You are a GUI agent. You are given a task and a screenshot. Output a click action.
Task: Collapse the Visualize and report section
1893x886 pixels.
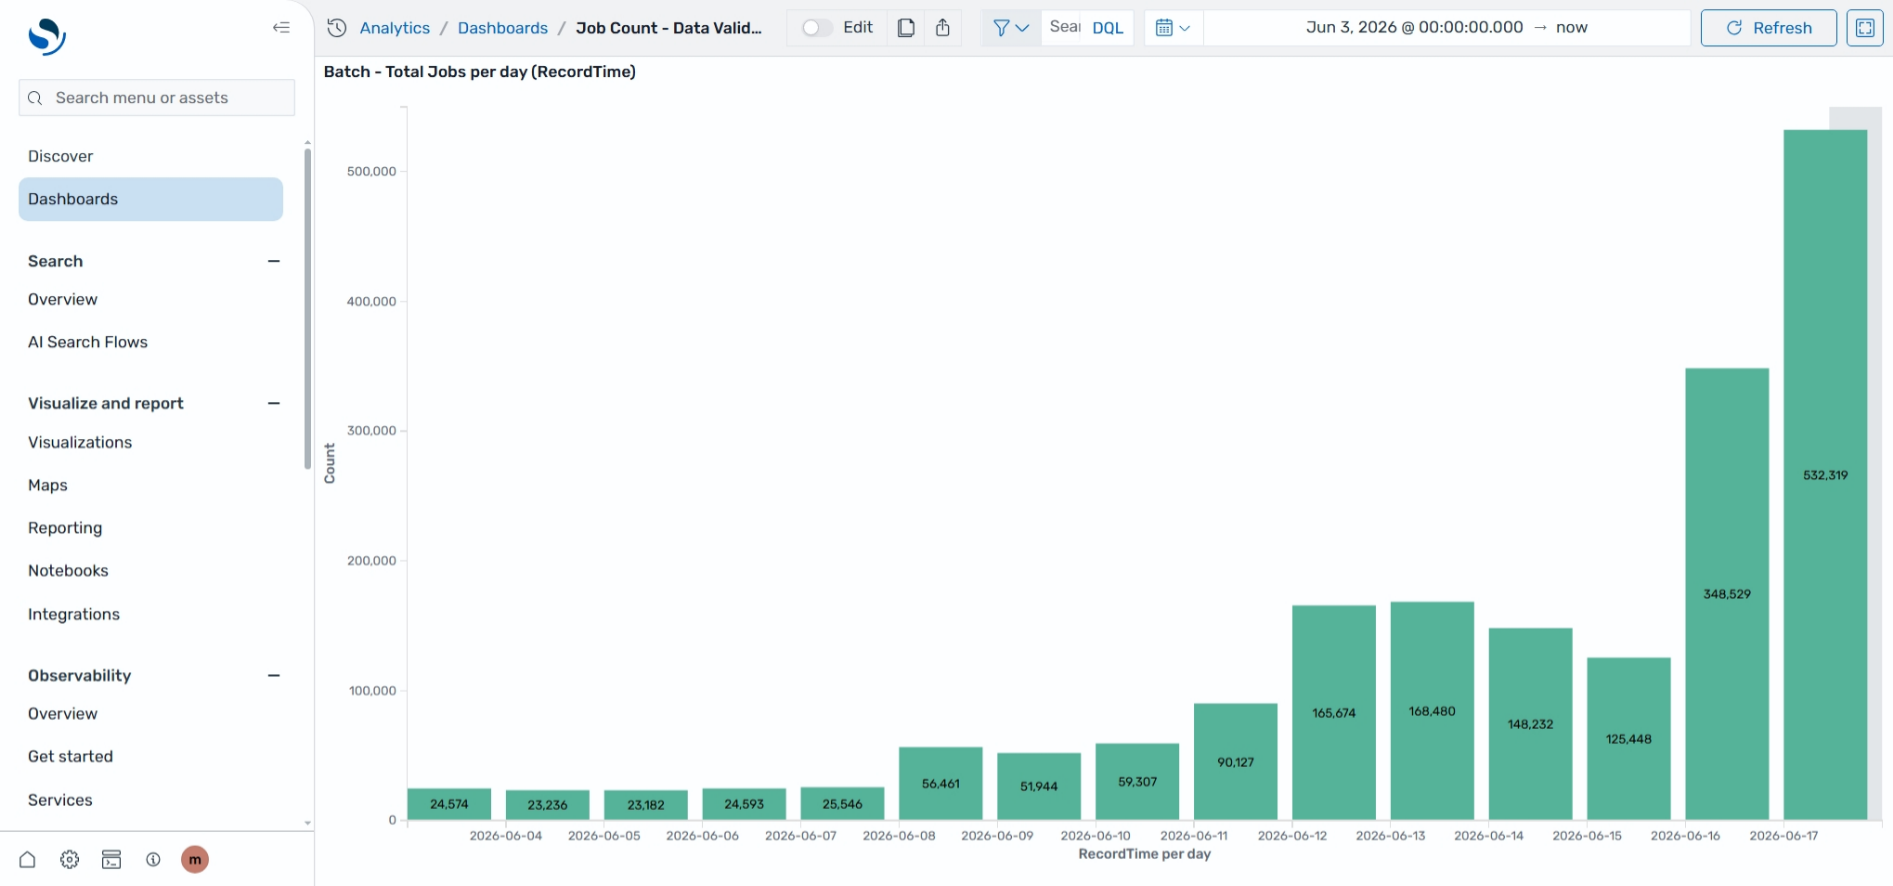coord(274,403)
